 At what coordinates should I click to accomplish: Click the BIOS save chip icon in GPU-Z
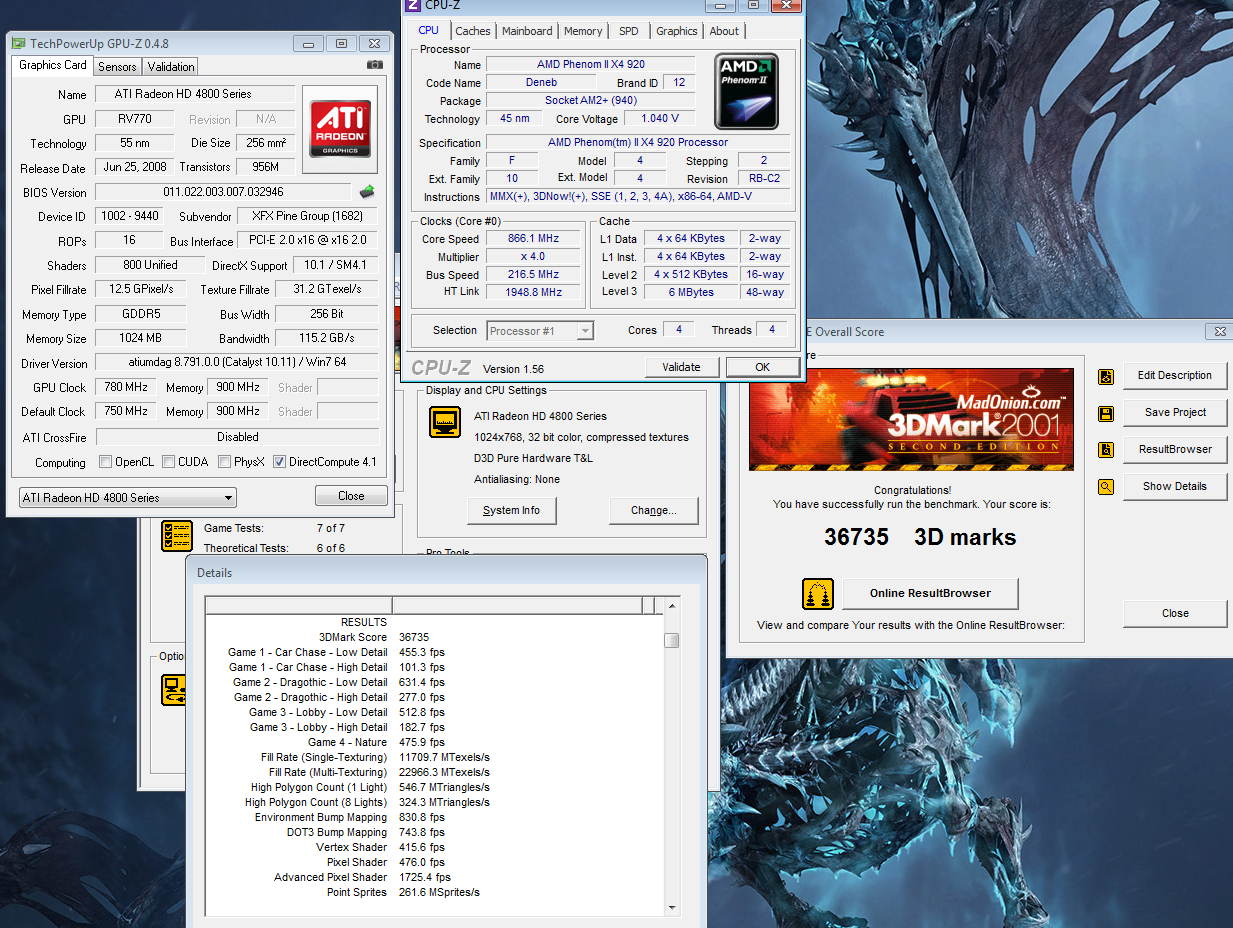click(367, 192)
